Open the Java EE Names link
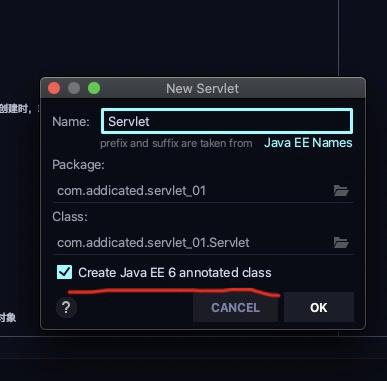Image resolution: width=387 pixels, height=381 pixels. [308, 143]
